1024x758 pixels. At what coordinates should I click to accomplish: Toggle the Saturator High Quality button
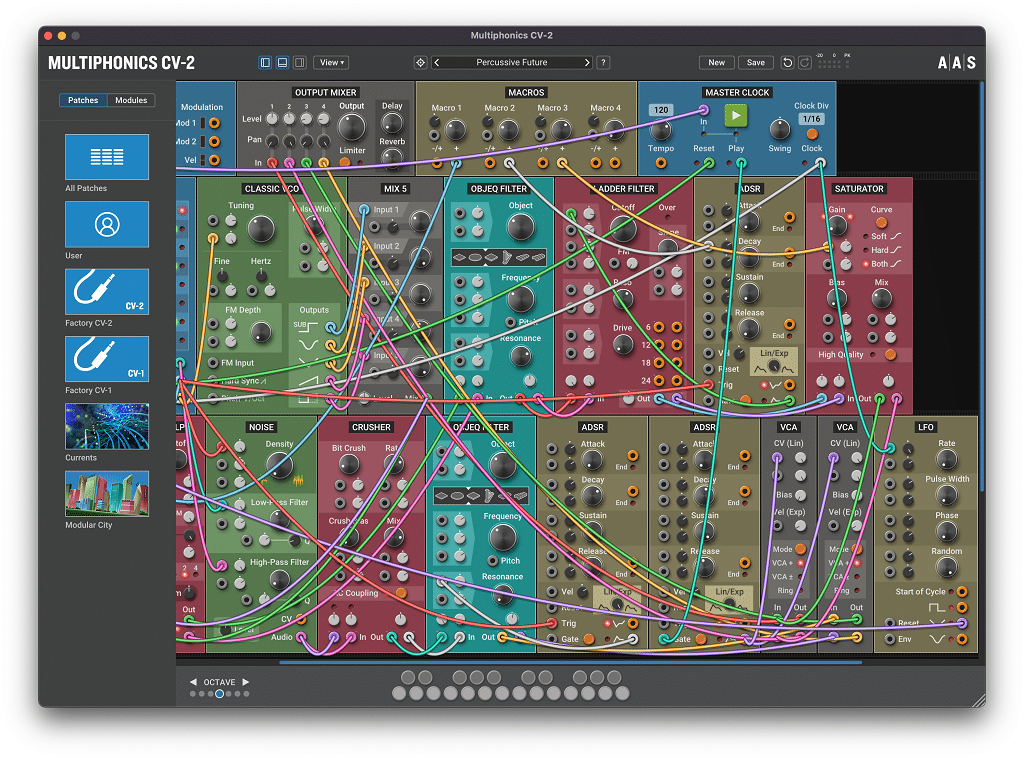click(889, 355)
